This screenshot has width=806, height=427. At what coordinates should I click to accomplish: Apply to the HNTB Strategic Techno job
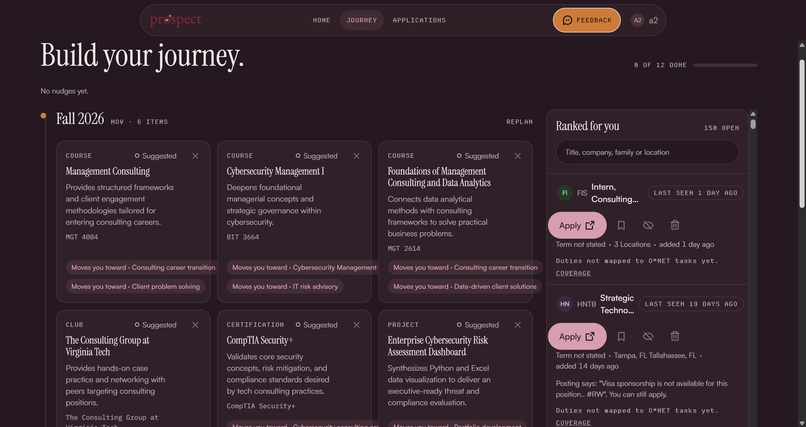point(577,337)
